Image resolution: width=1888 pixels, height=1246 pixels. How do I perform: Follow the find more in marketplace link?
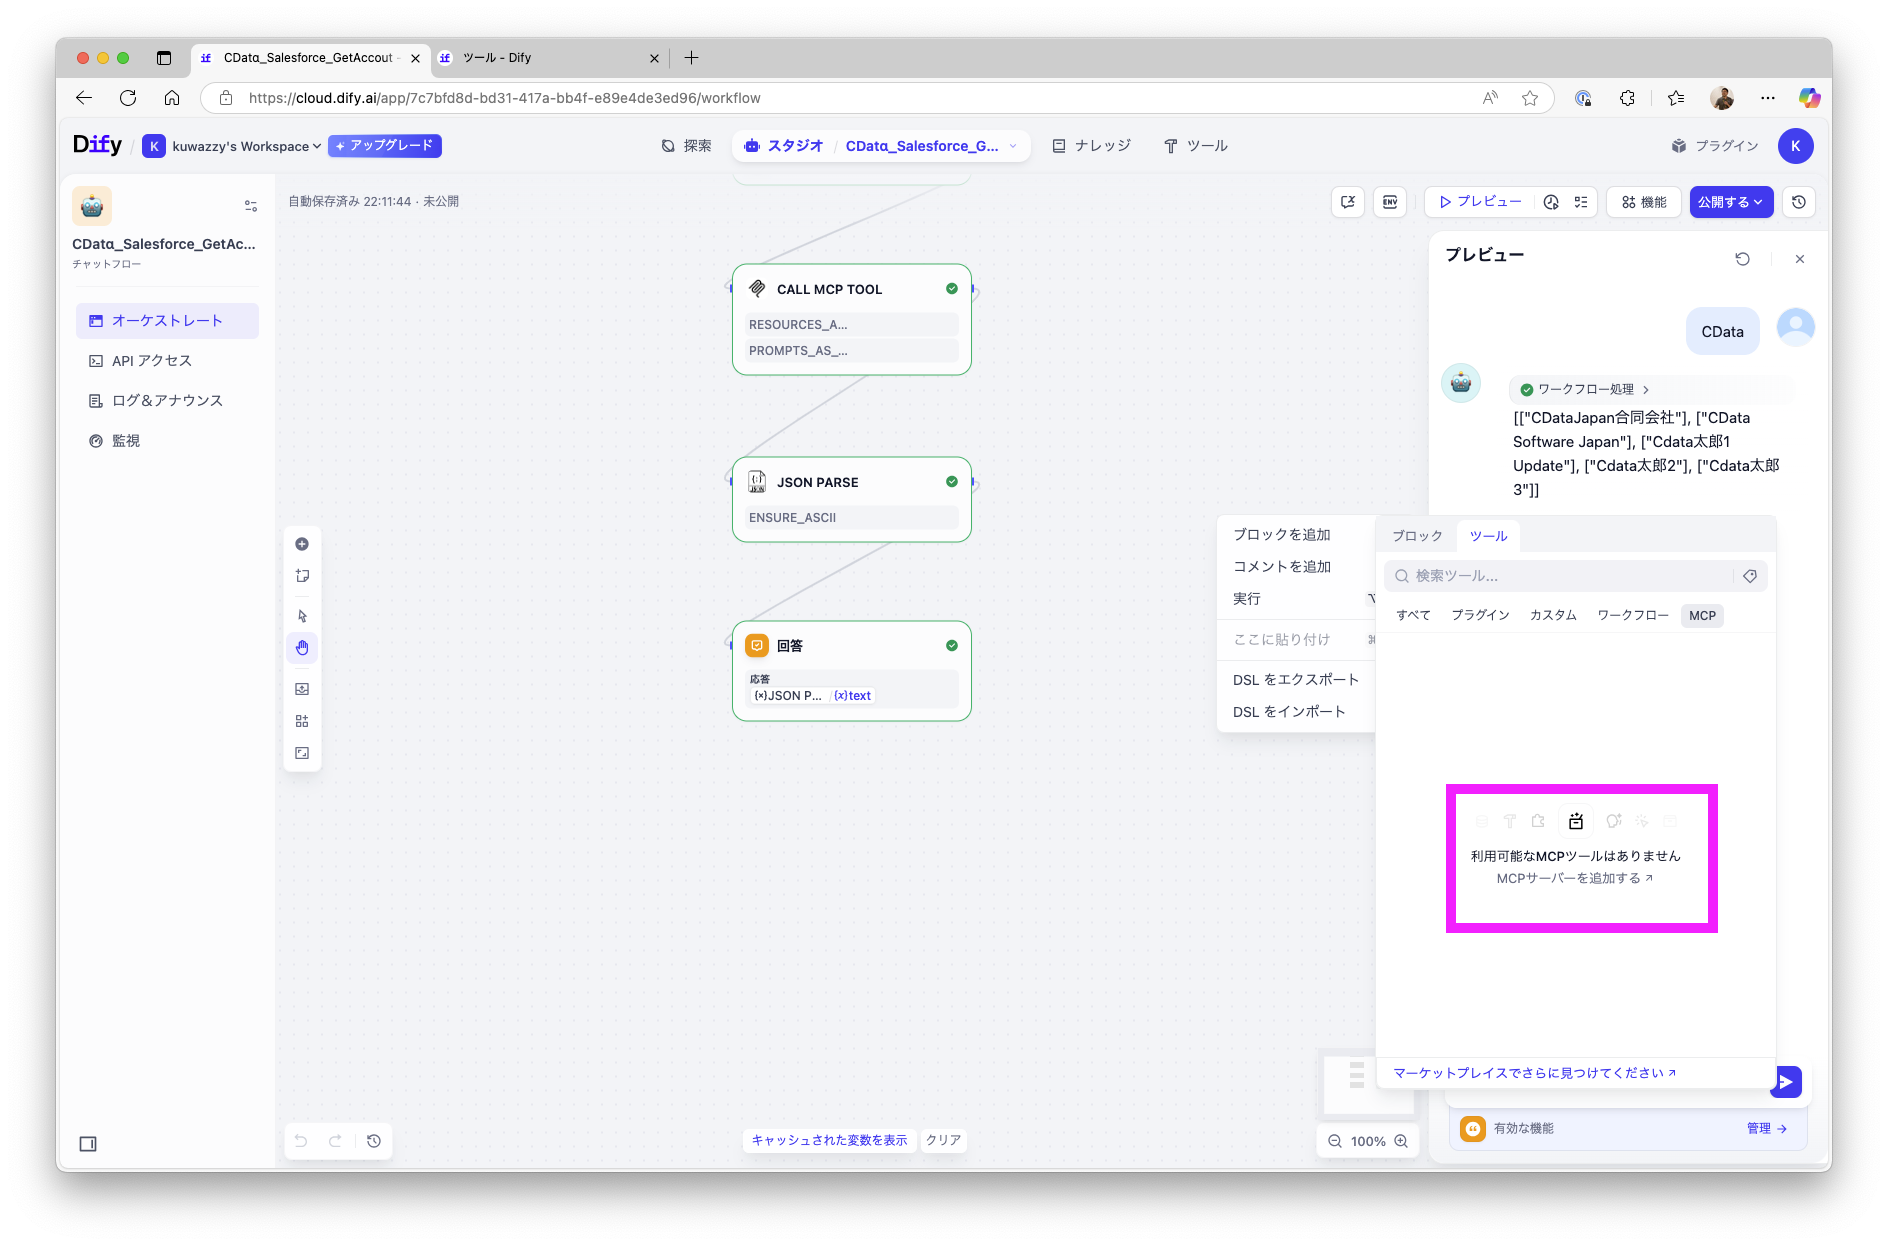click(x=1535, y=1073)
